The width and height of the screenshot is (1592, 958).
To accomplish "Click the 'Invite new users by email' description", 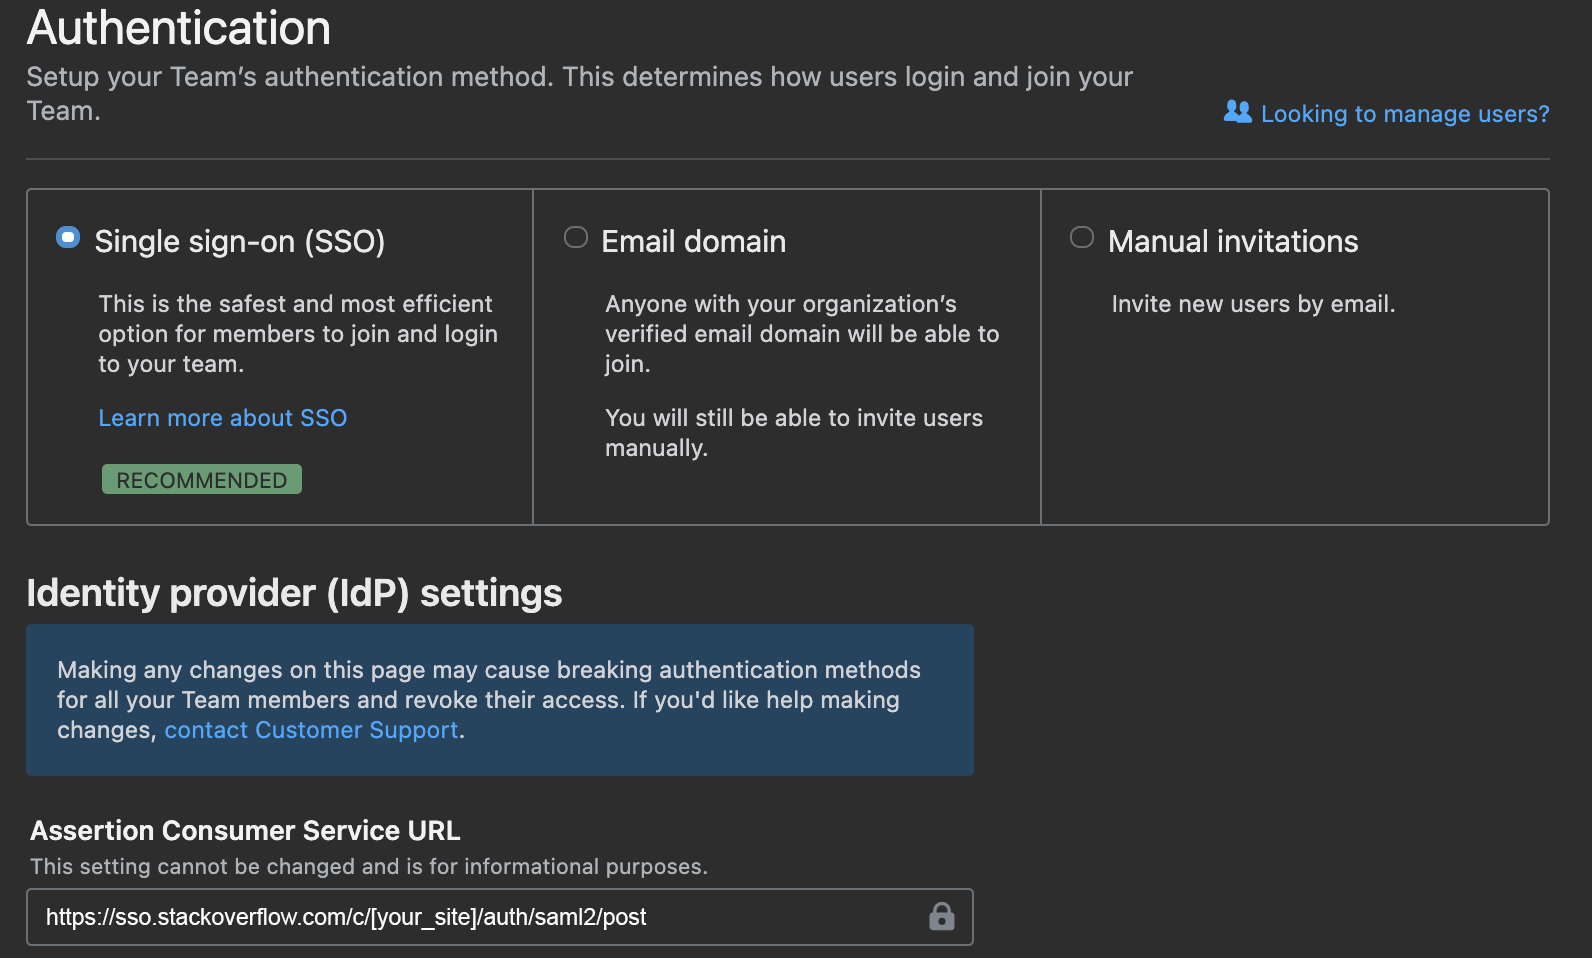I will pyautogui.click(x=1252, y=304).
